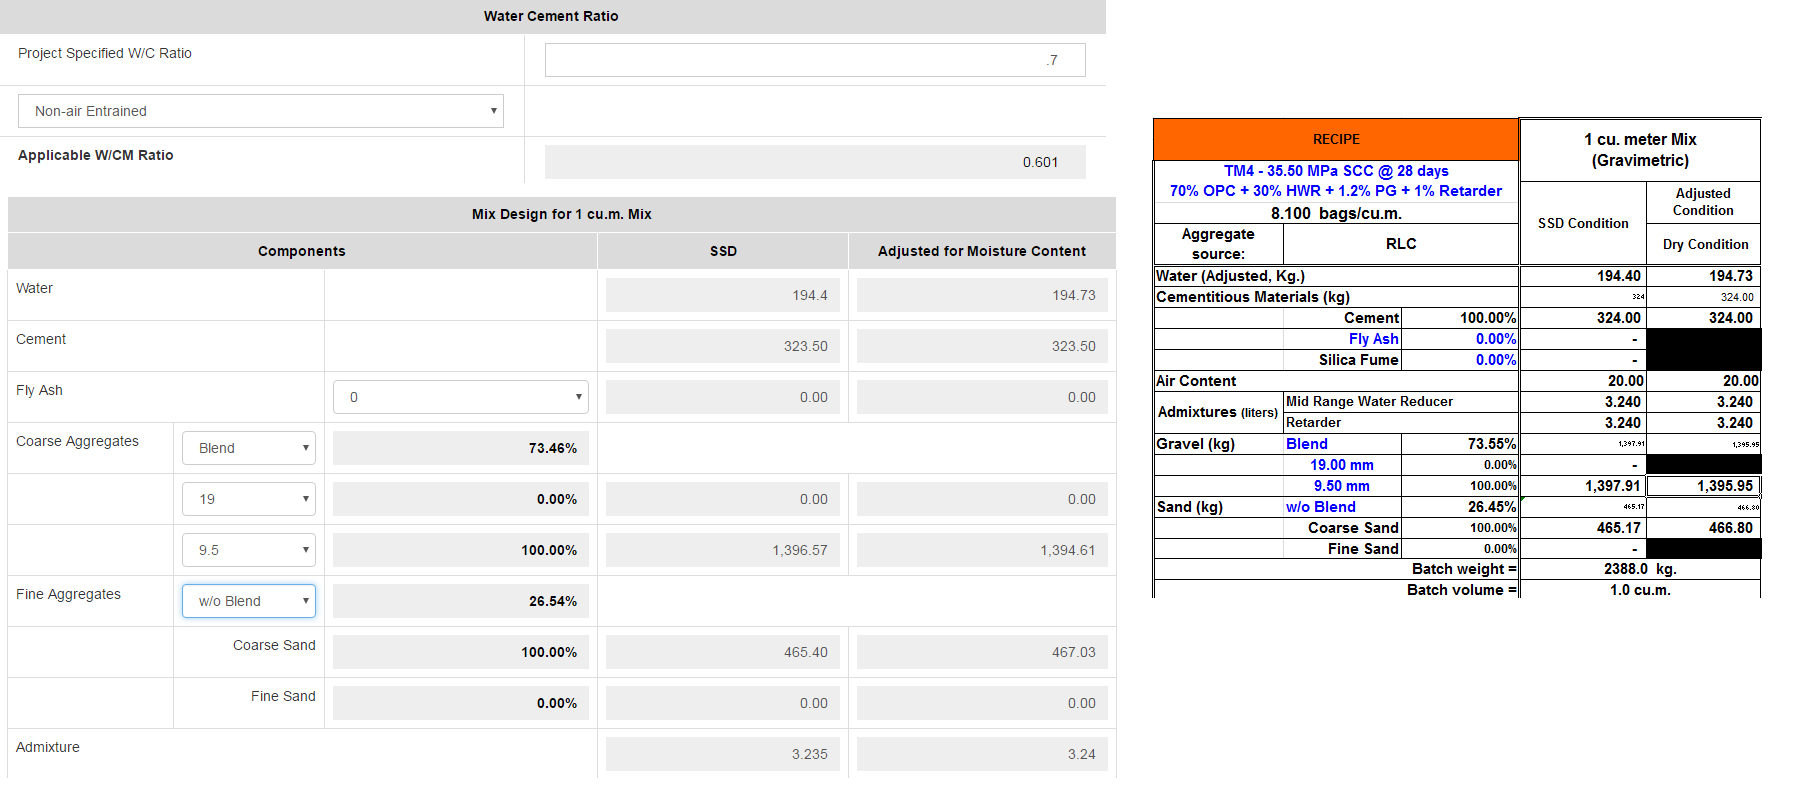Open the 19 aggregate size dropdown
This screenshot has width=1800, height=800.
tap(249, 499)
